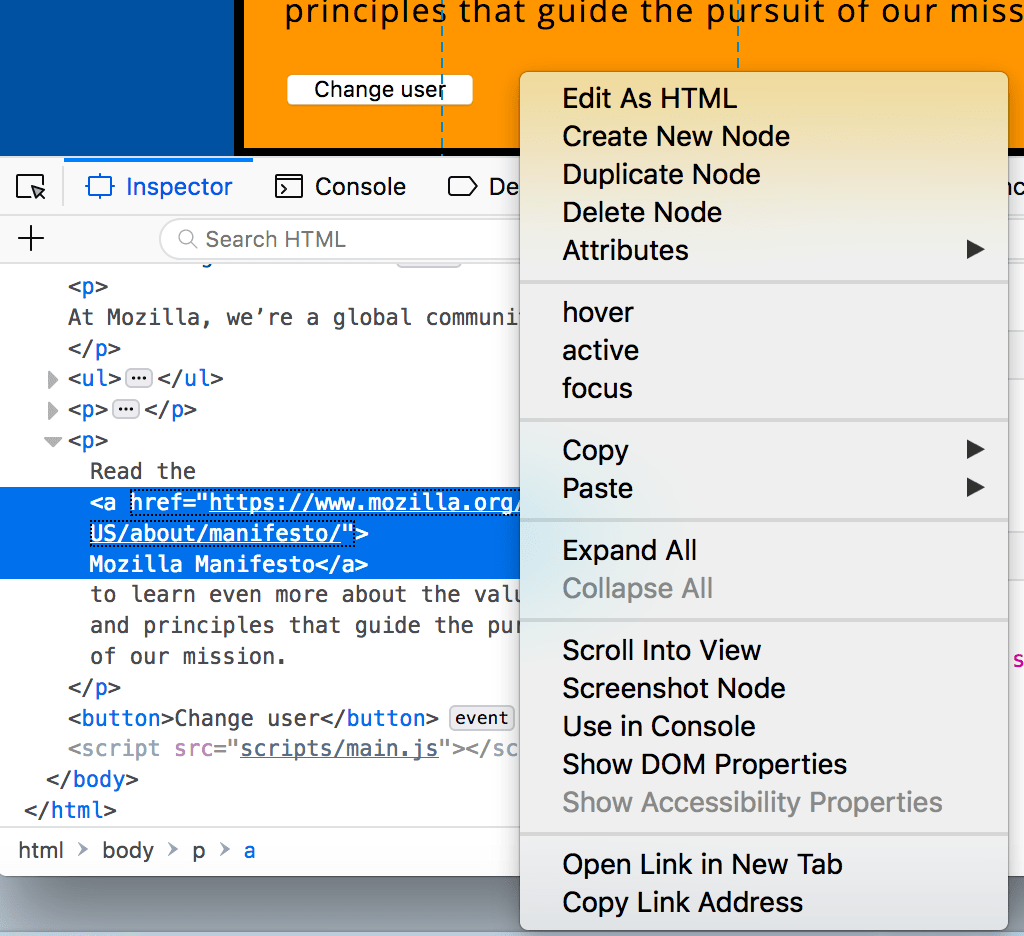Click the Console panel terminal icon
The height and width of the screenshot is (936, 1024).
tap(288, 186)
